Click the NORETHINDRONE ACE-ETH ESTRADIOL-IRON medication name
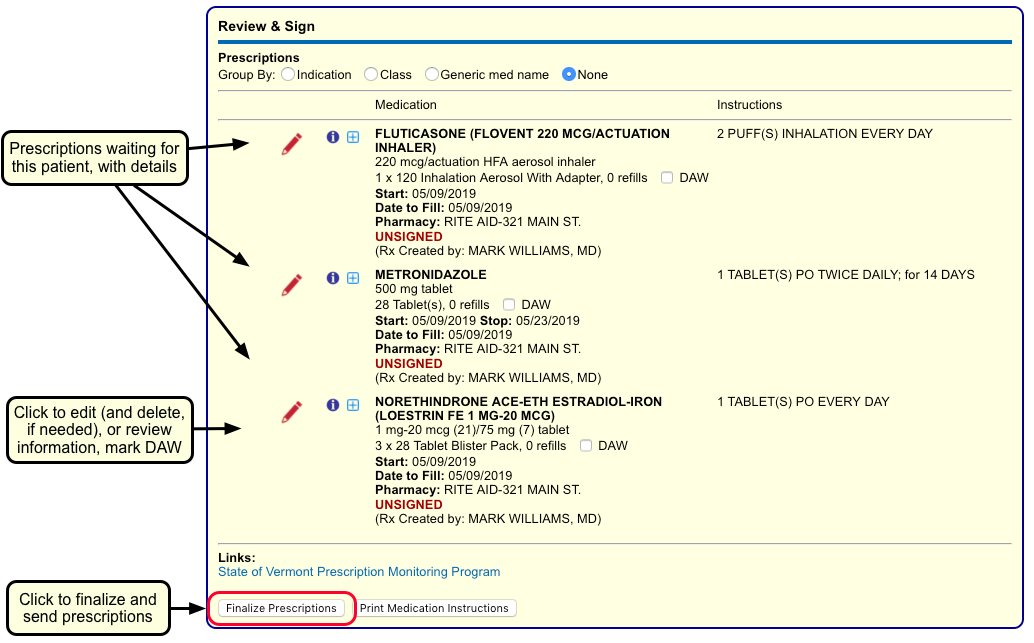This screenshot has width=1034, height=643. click(518, 409)
